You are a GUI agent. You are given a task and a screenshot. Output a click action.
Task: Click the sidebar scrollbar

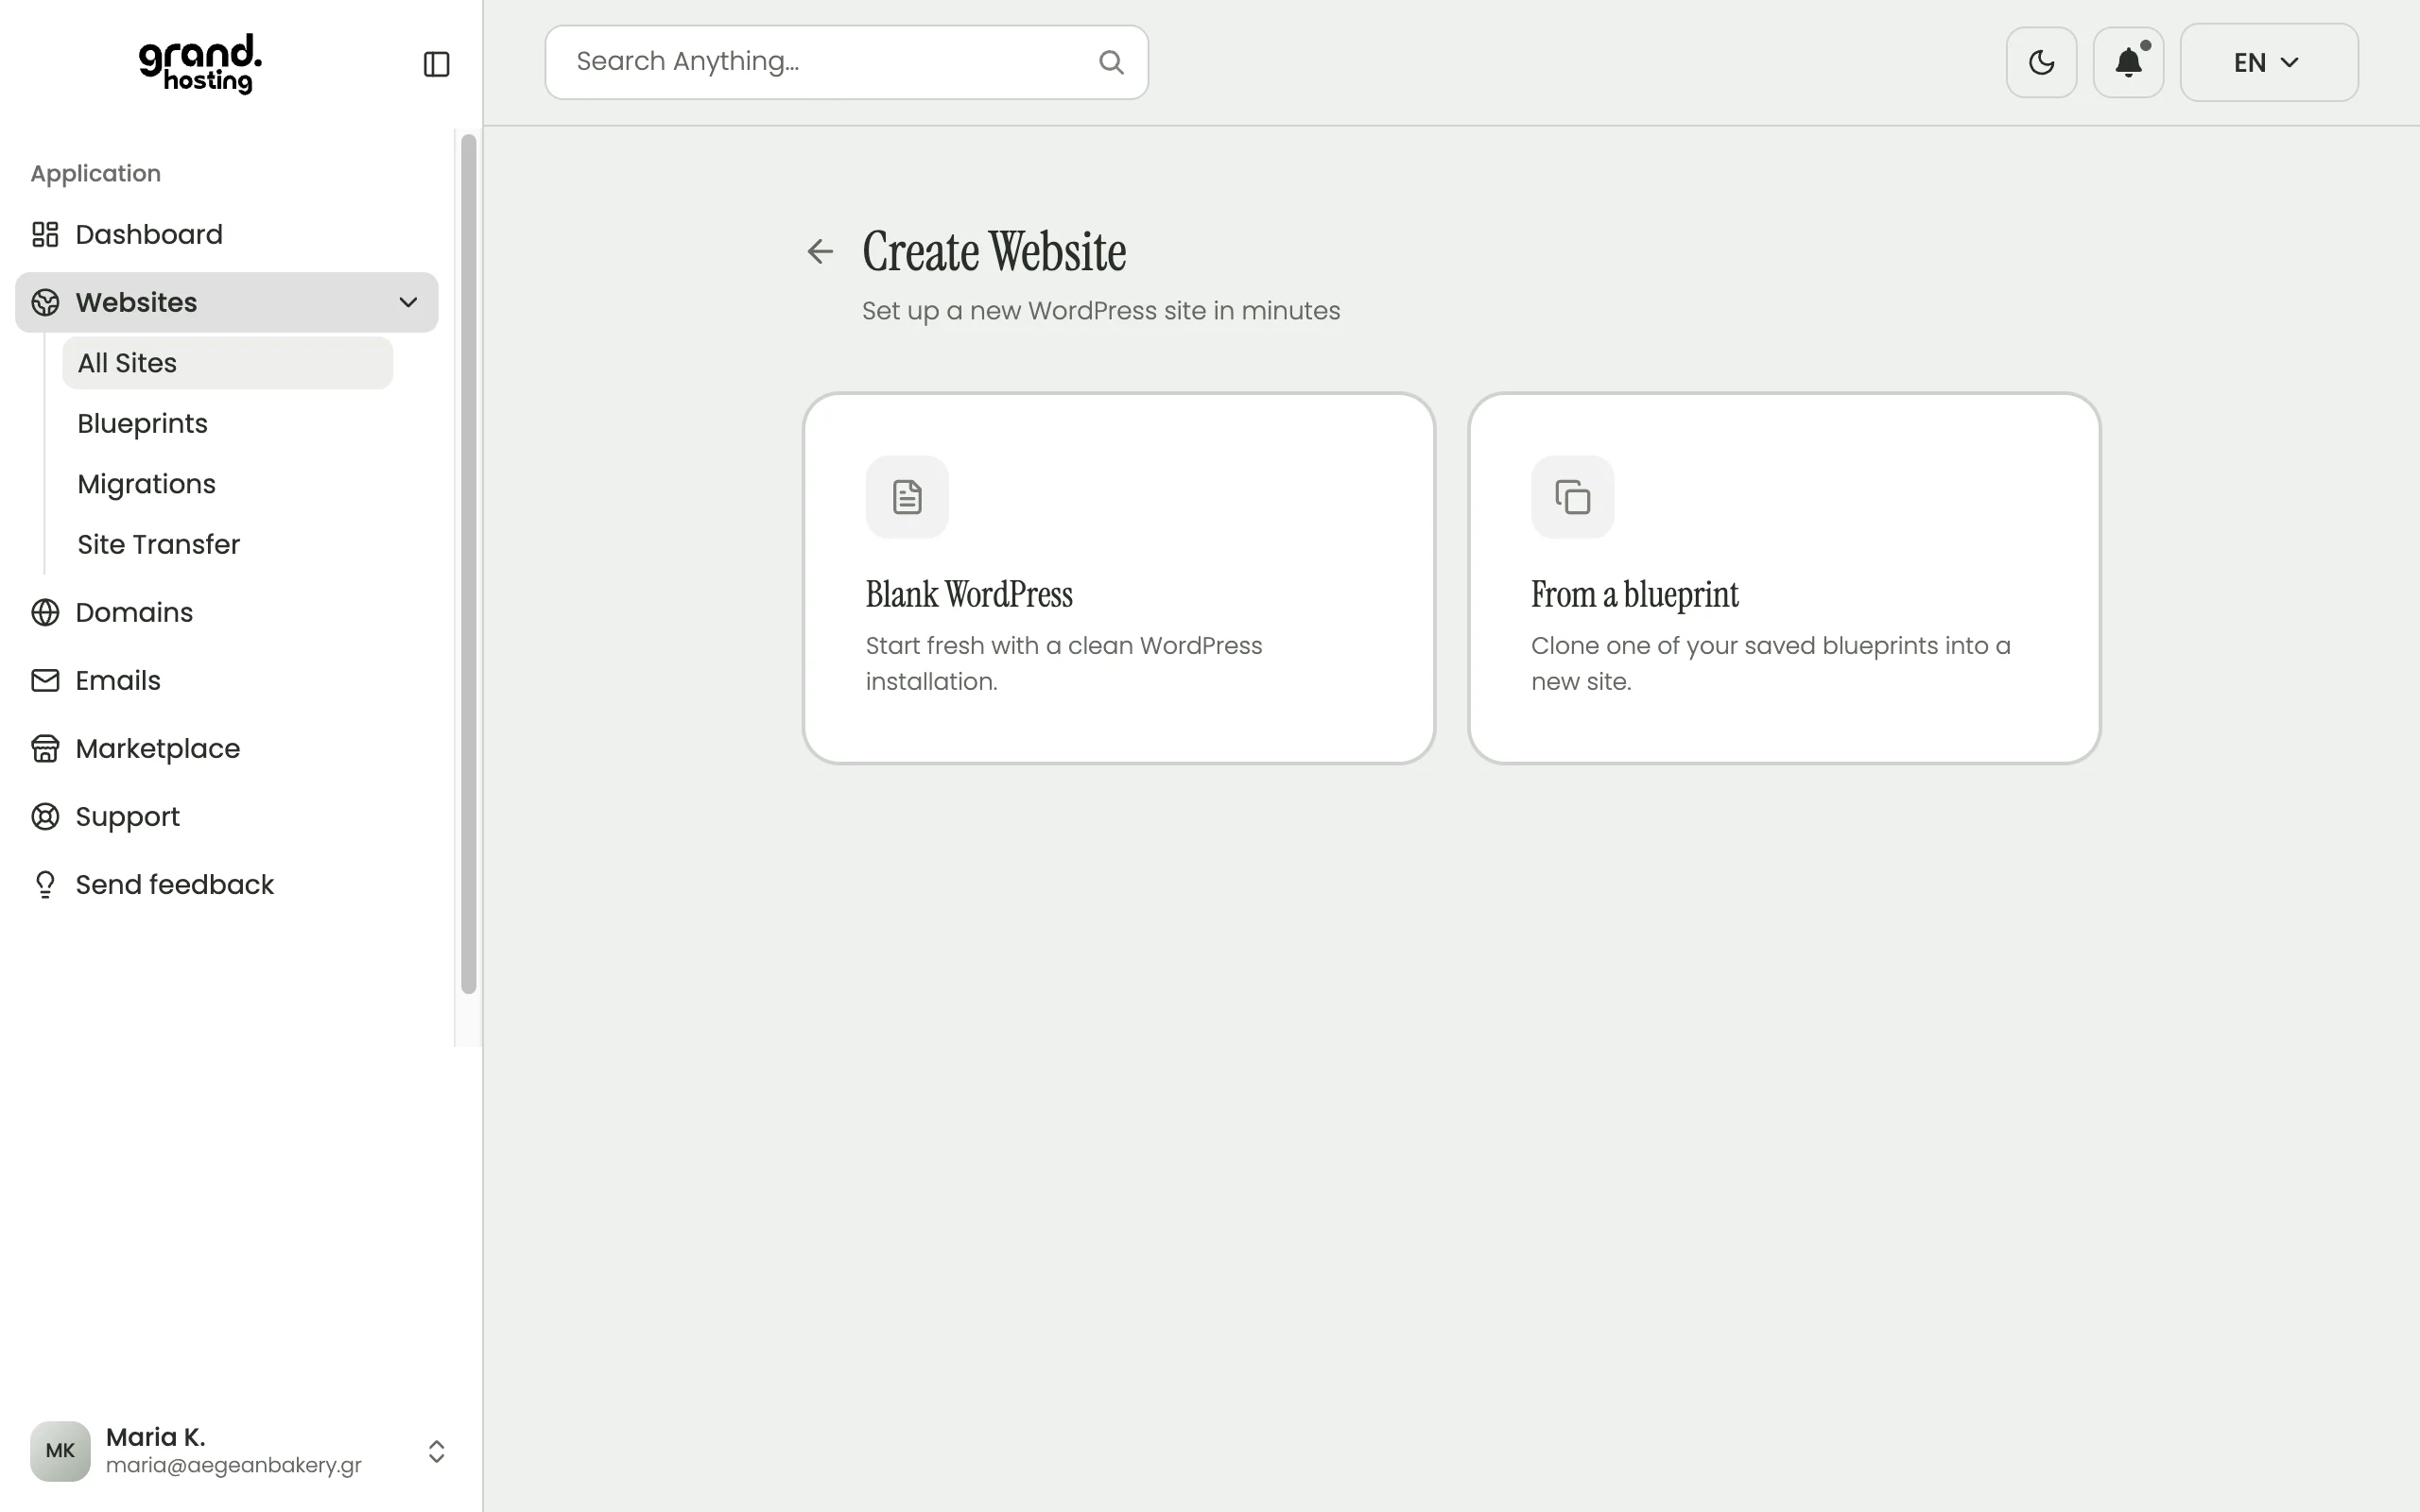[x=468, y=564]
